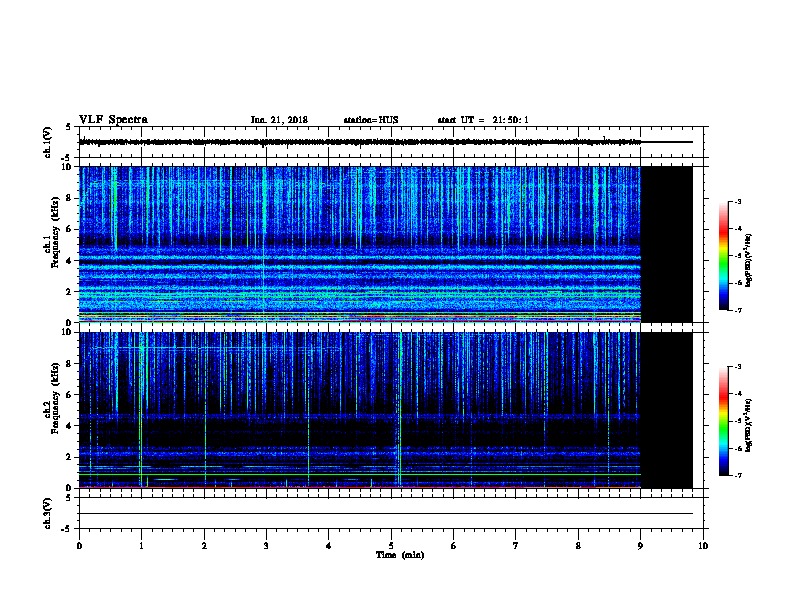The width and height of the screenshot is (792, 612).
Task: Click time axis tick label "3"
Action: 266,546
